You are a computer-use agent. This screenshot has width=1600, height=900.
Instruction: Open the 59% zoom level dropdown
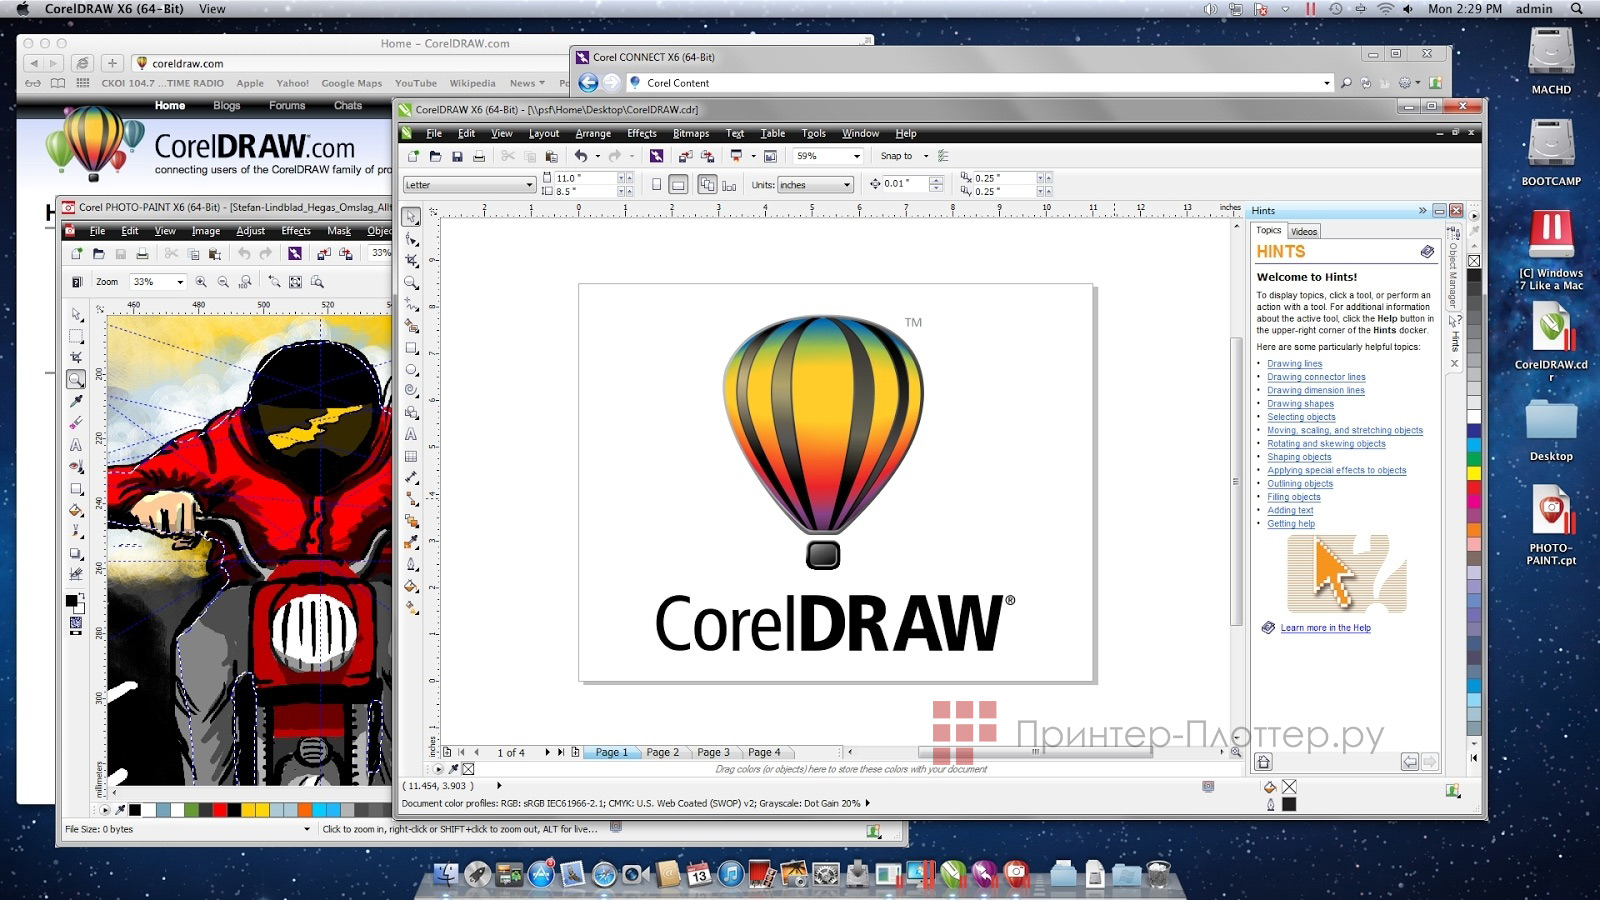click(x=856, y=156)
